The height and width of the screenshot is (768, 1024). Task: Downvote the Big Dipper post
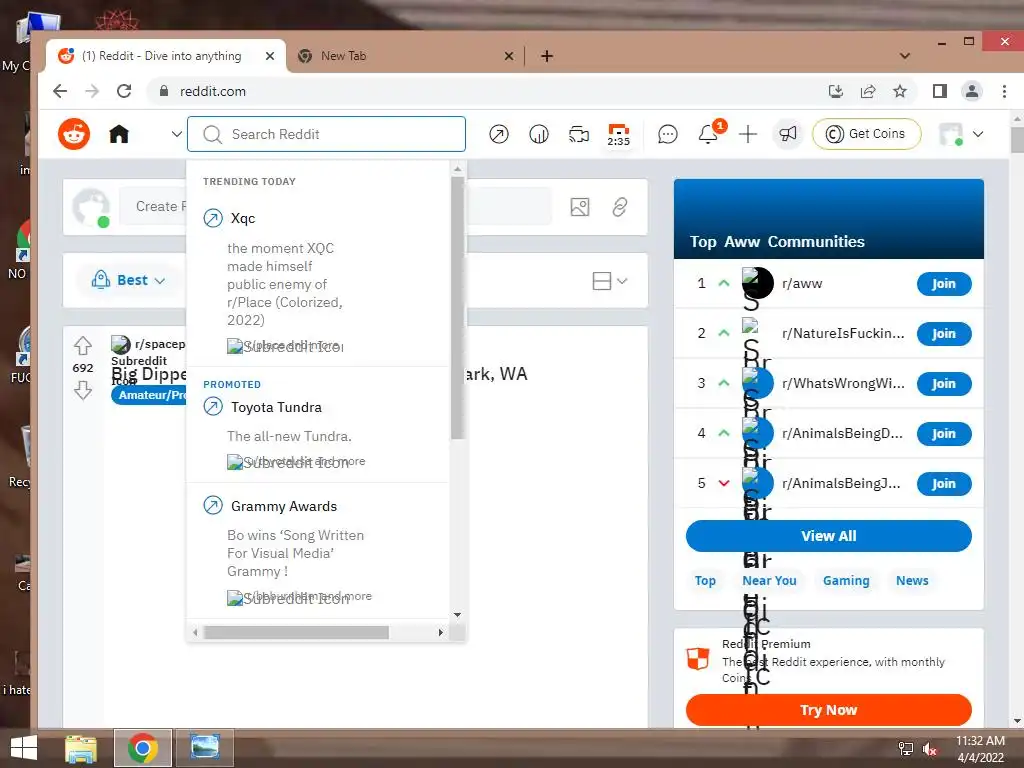83,391
